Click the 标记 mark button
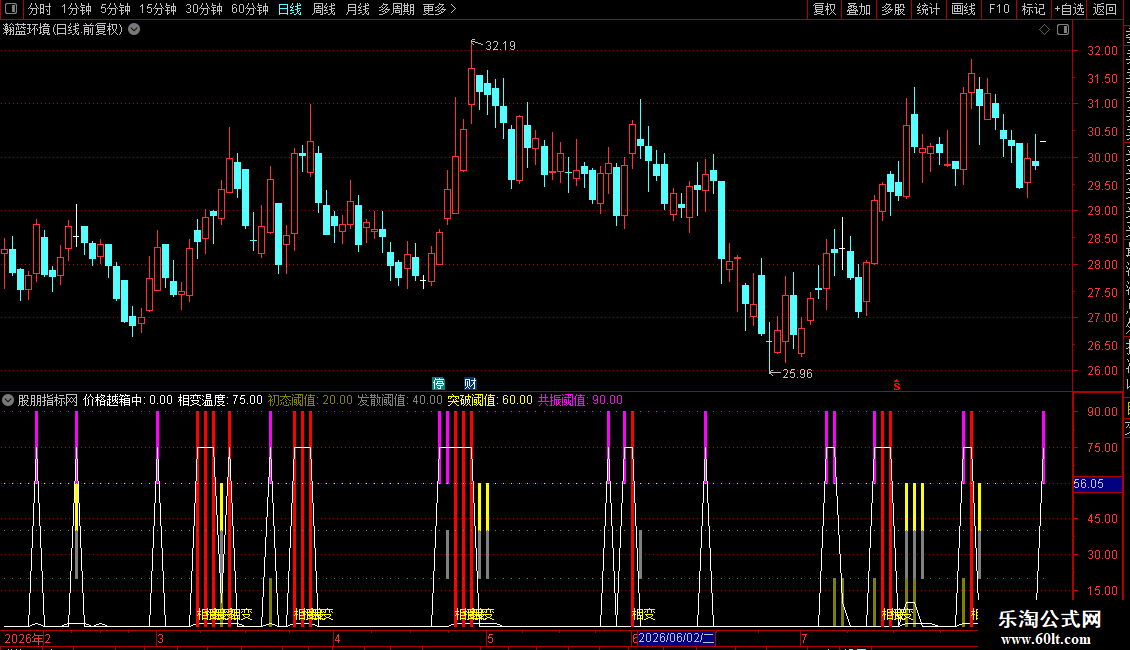This screenshot has height=650, width=1130. pos(1033,9)
